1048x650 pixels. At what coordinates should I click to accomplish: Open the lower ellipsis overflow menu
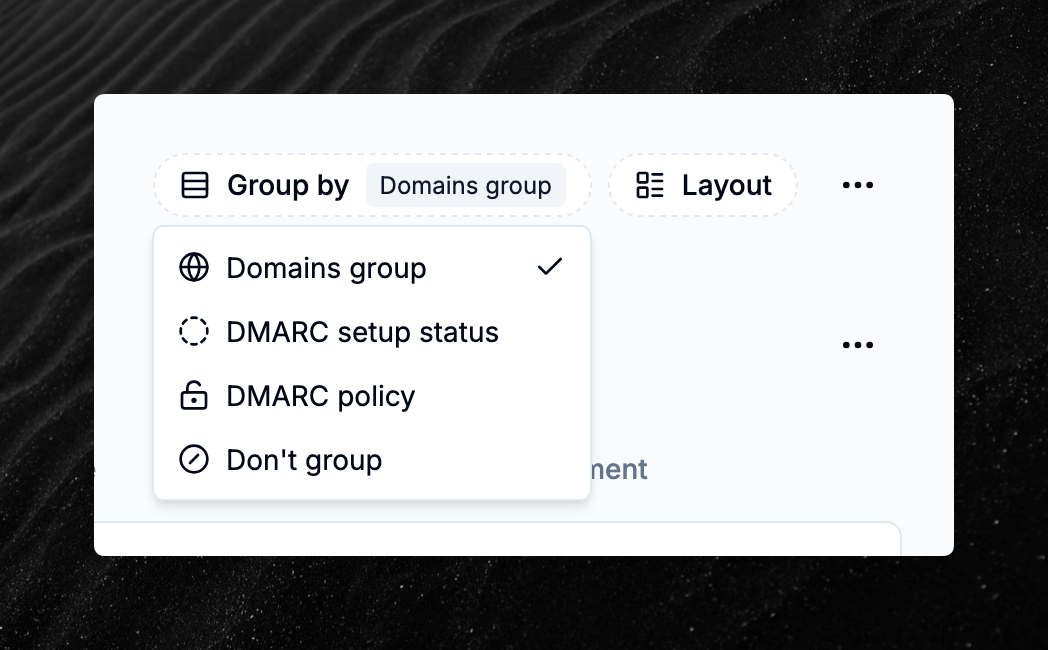click(x=857, y=345)
